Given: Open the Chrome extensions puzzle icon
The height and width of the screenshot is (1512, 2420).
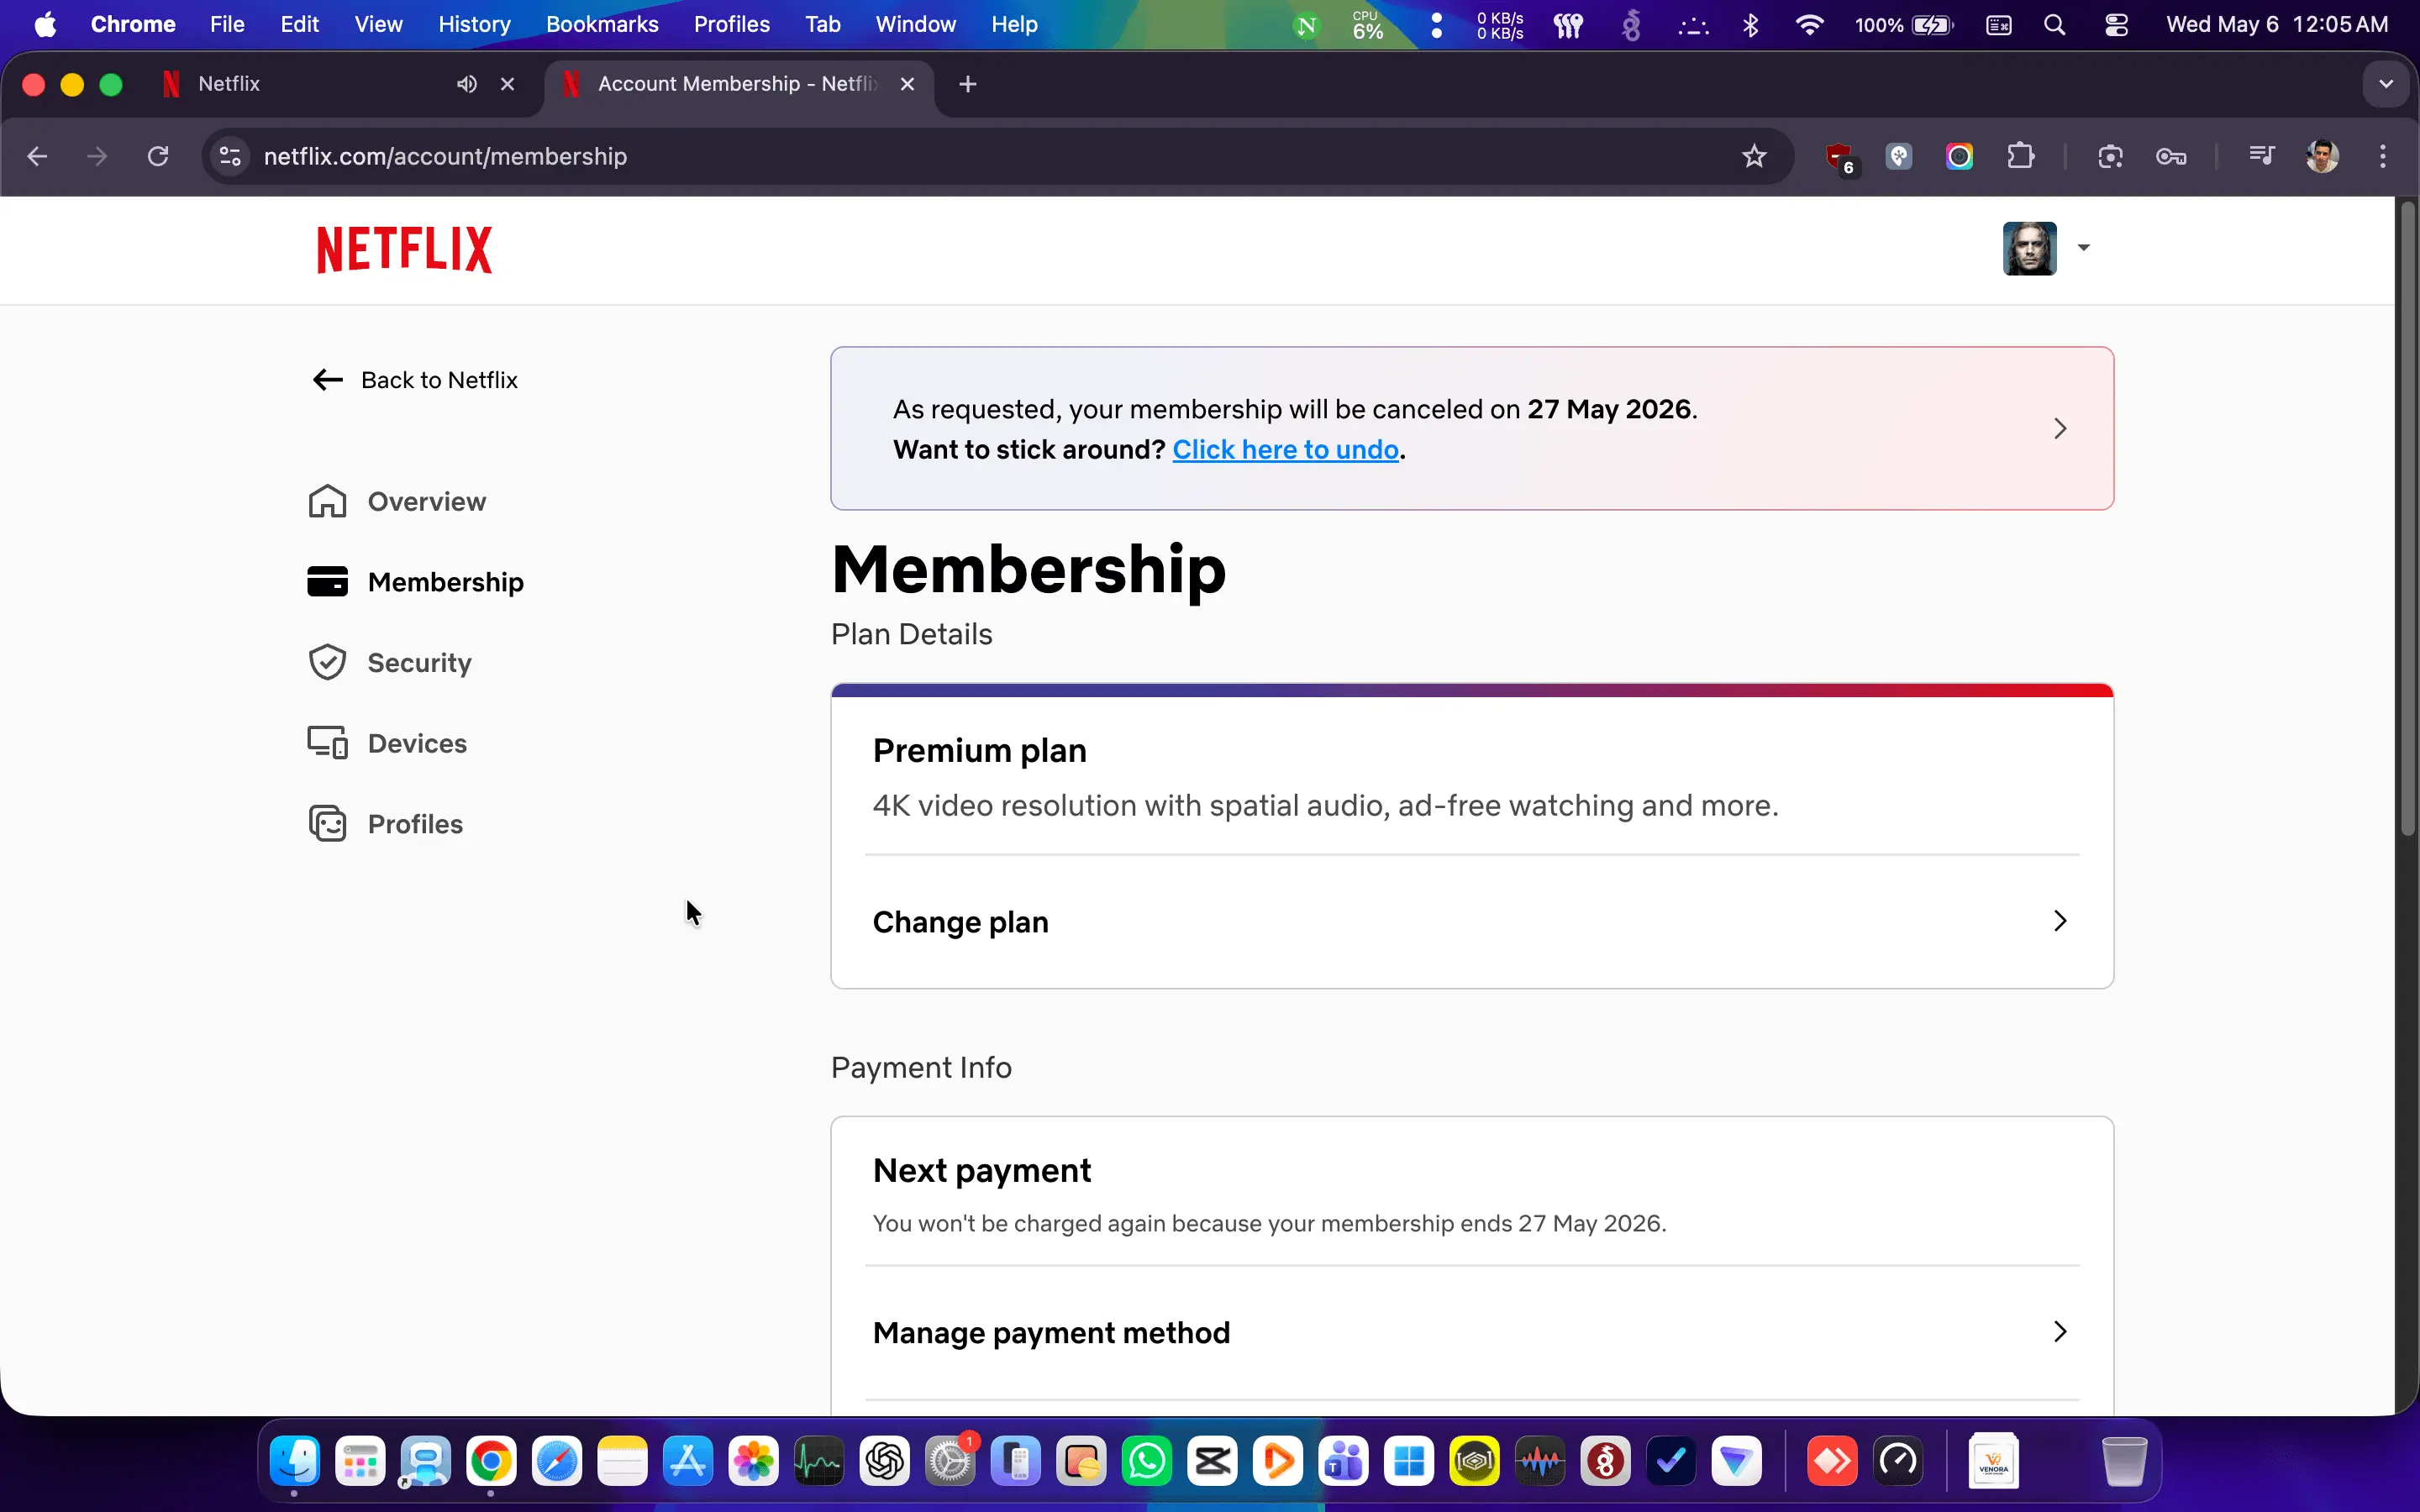Looking at the screenshot, I should [x=2021, y=156].
